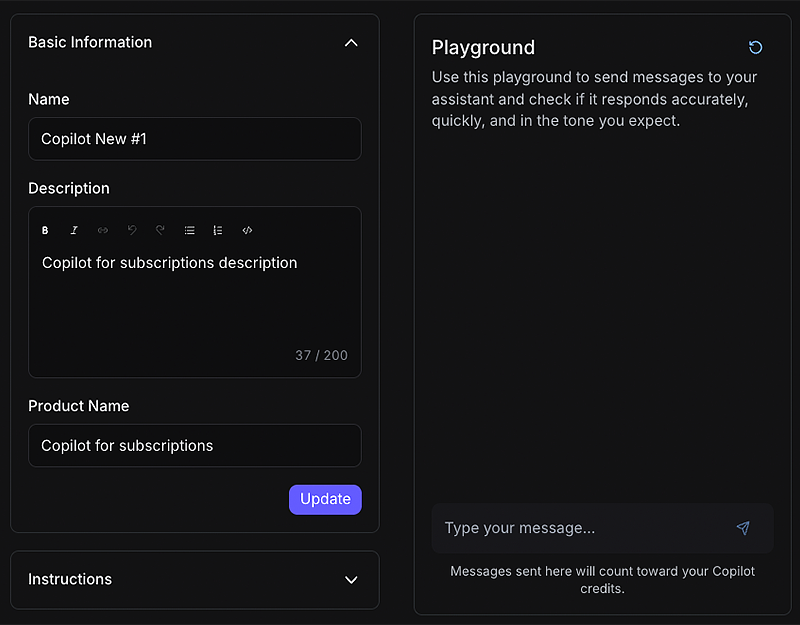Click the undo icon in editor toolbar
The height and width of the screenshot is (625, 800).
[x=131, y=230]
